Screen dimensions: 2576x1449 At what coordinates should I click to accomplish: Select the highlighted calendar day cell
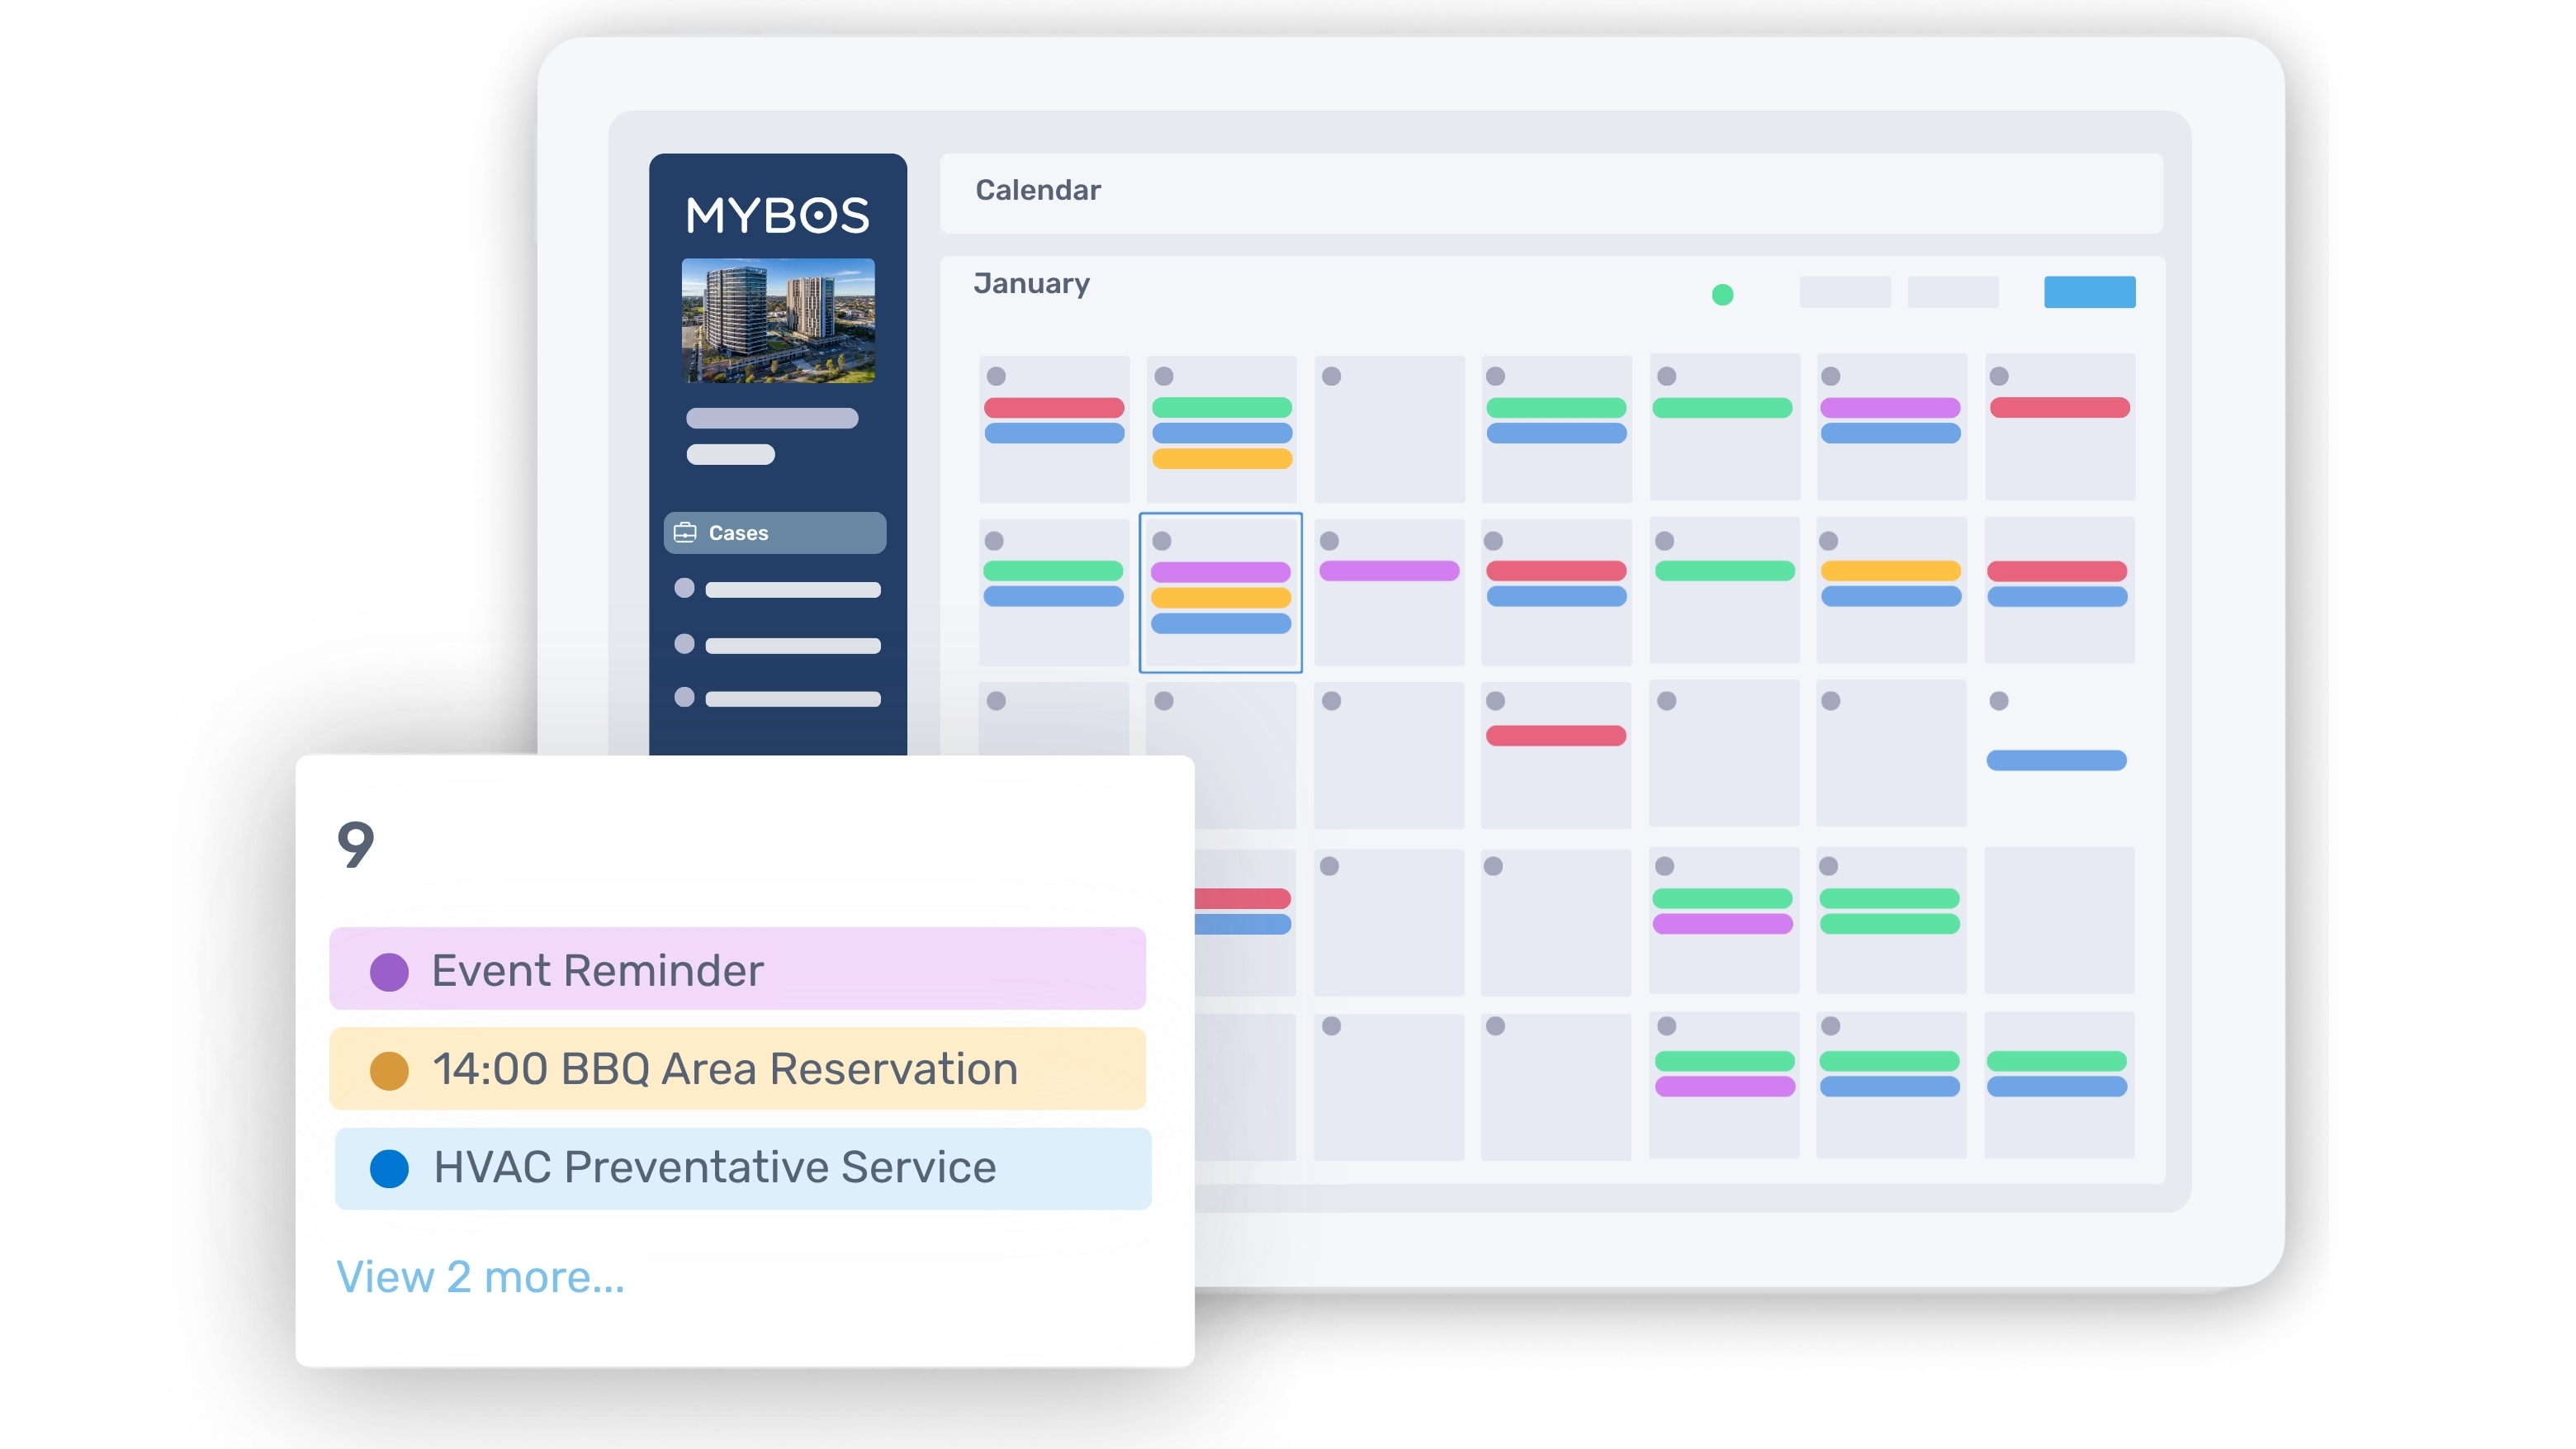tap(1220, 592)
